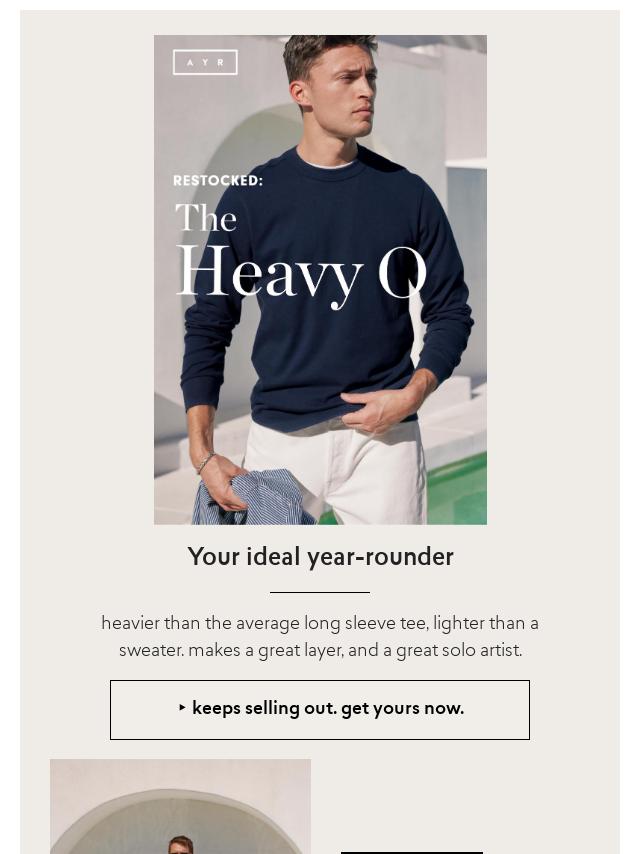The height and width of the screenshot is (854, 640).
Task: Click the 'RESTOCKED:' label on hero image
Action: coord(218,180)
